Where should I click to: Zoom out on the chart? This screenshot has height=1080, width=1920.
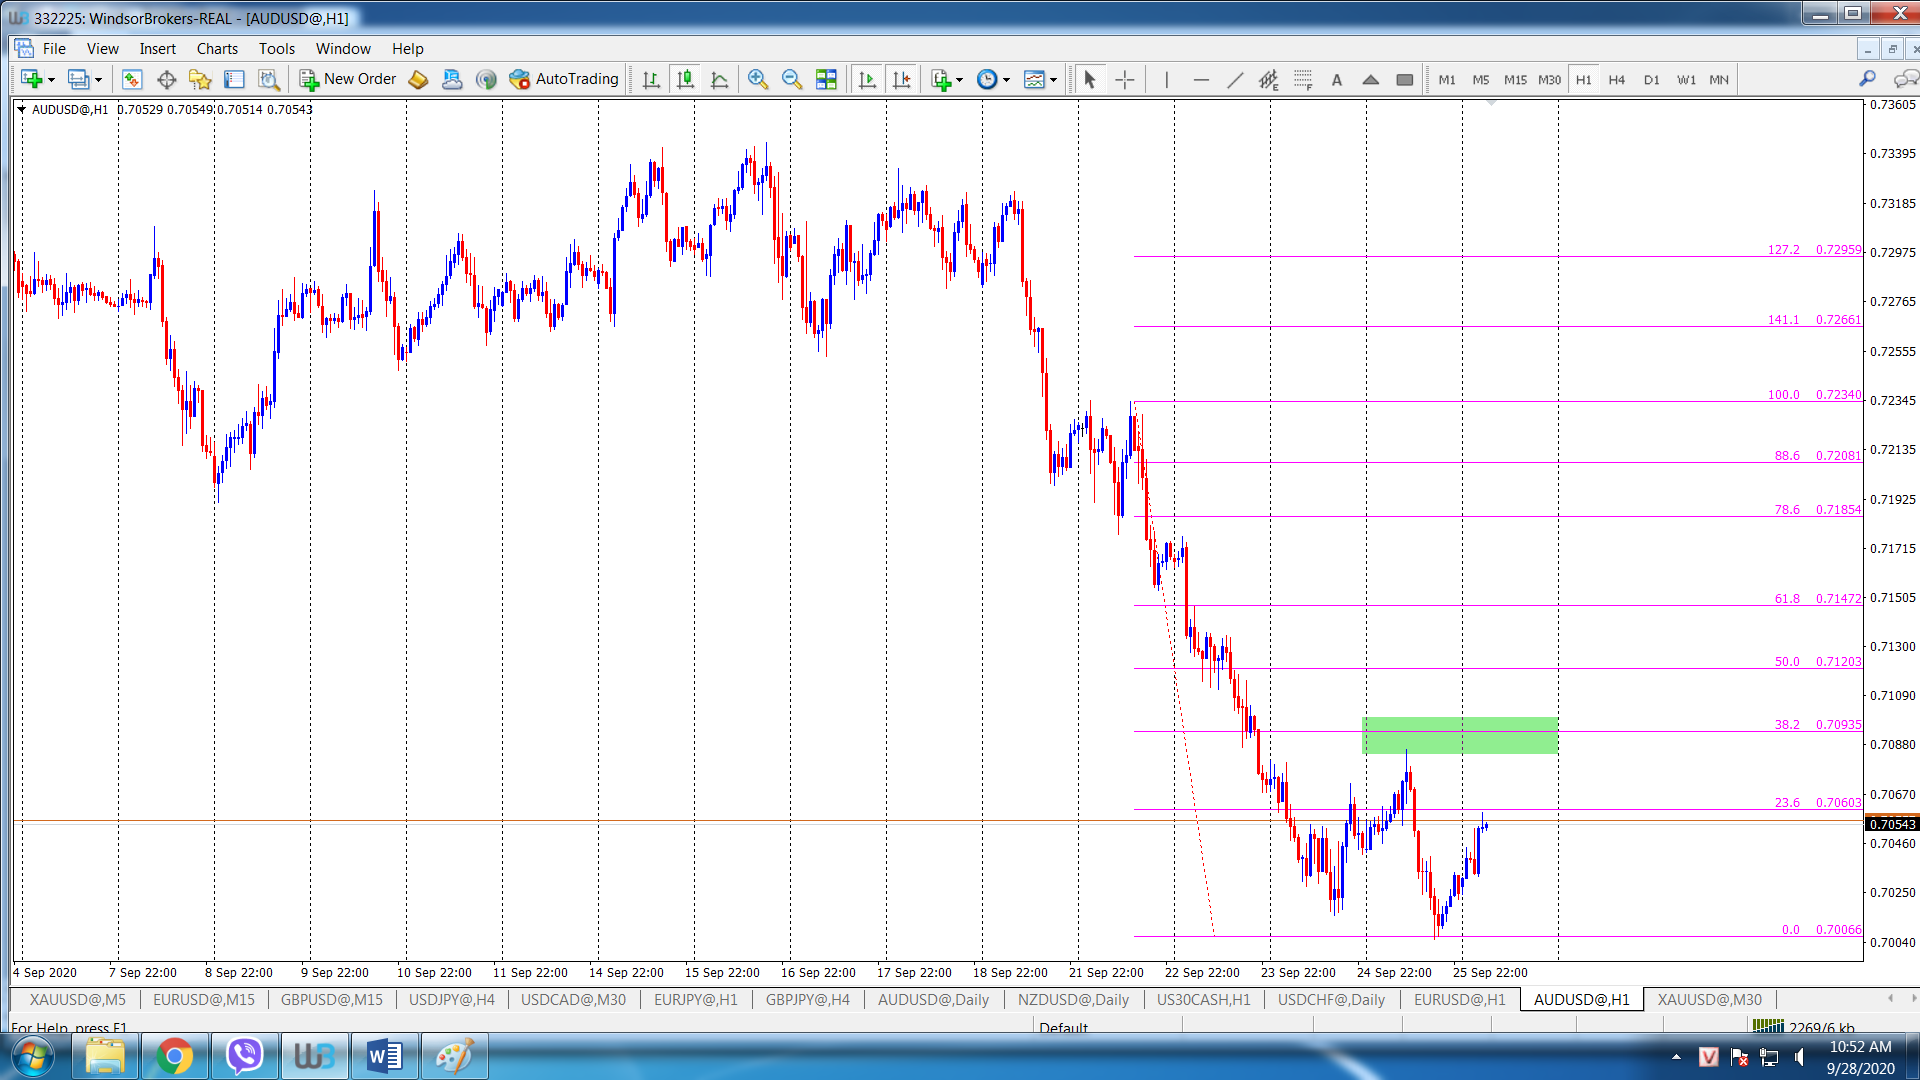(792, 79)
